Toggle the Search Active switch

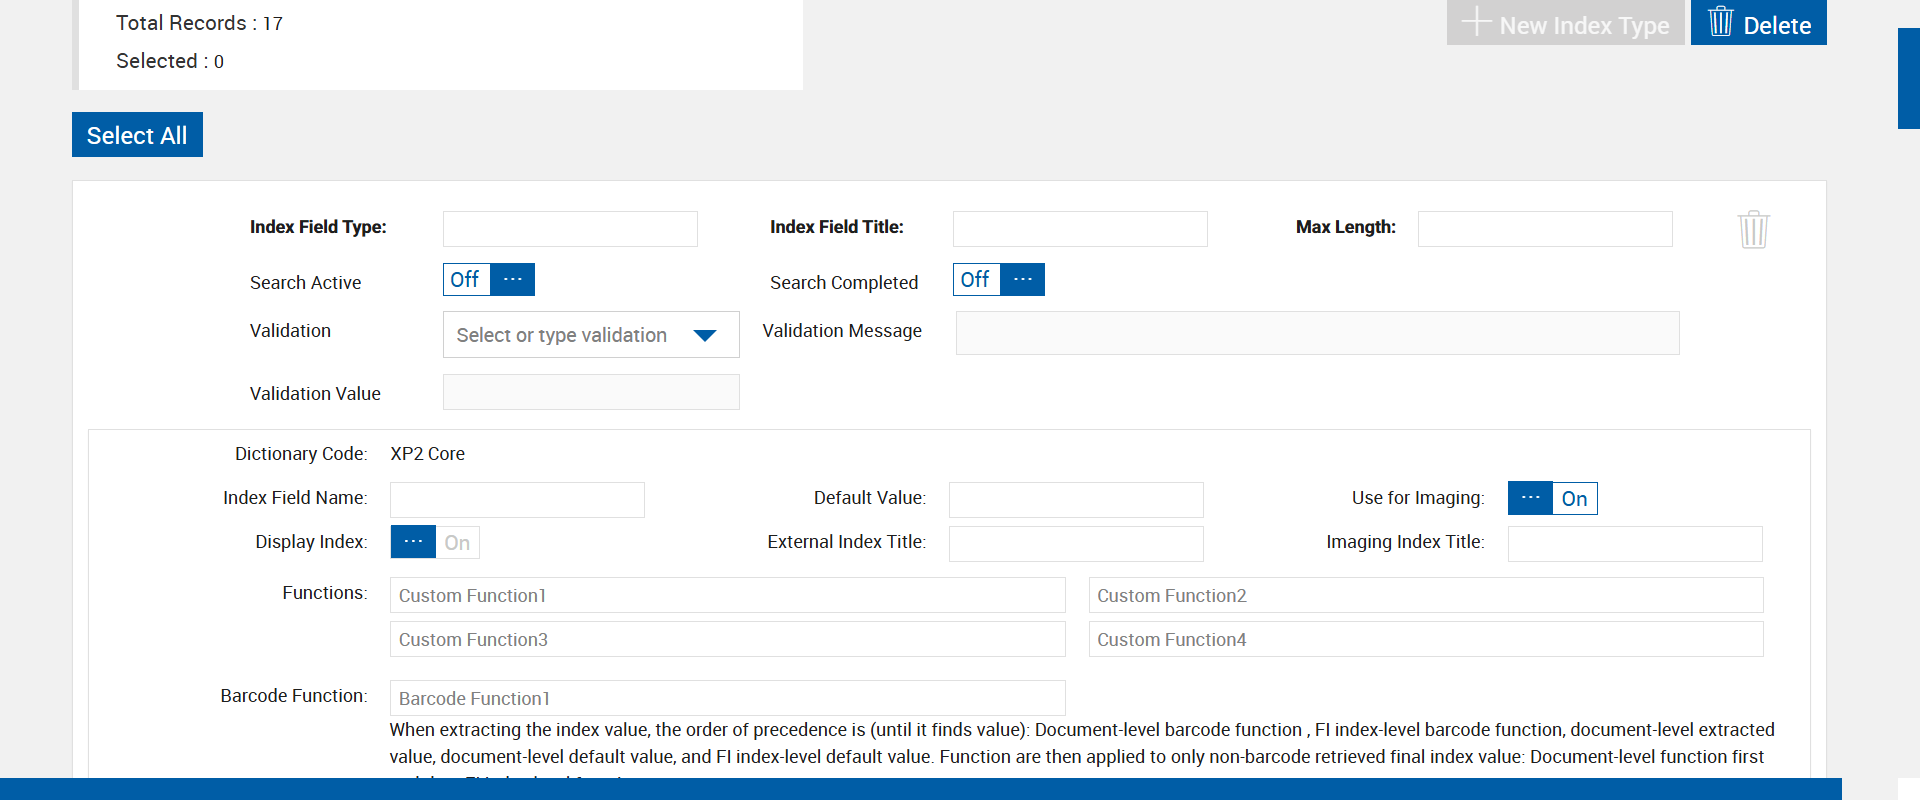coord(489,280)
